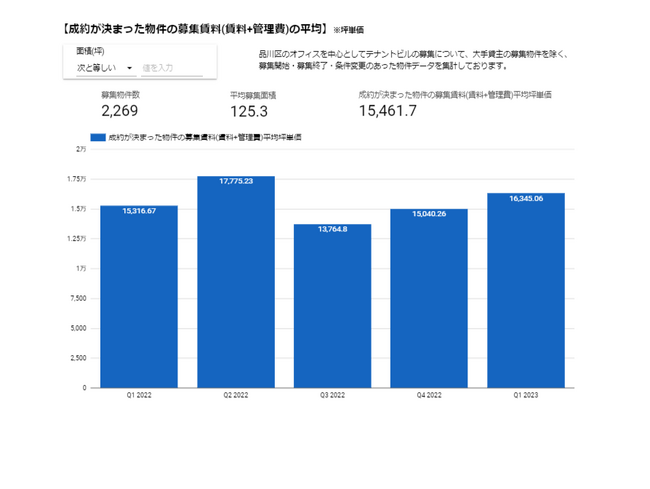Select the Q4 2022 bar
Screen dimensions: 650x489
[x=429, y=300]
